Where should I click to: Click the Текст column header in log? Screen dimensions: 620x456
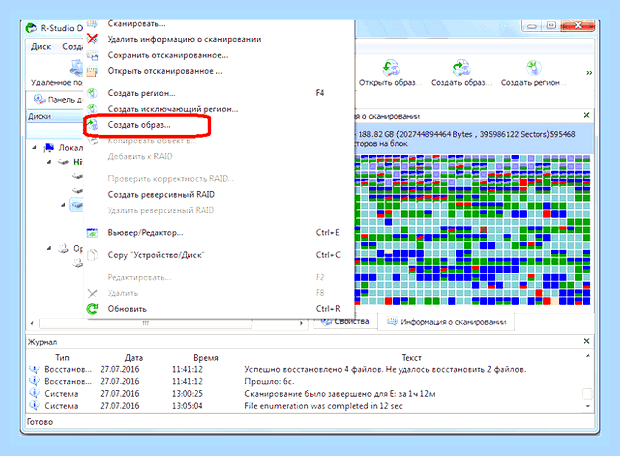412,358
